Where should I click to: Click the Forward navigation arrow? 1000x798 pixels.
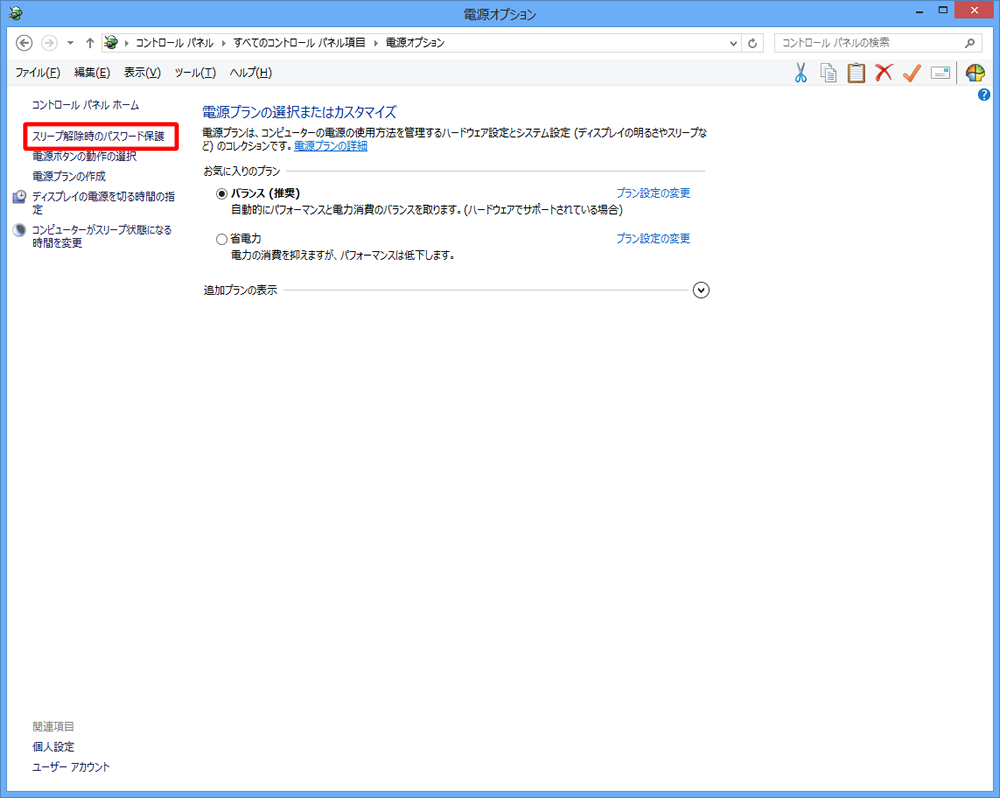click(x=49, y=43)
